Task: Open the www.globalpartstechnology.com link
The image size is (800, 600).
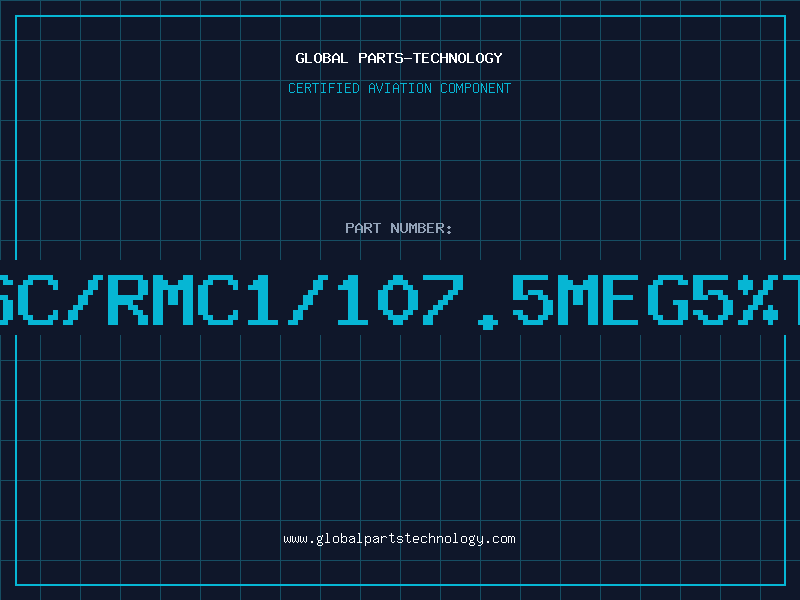Action: (x=399, y=539)
